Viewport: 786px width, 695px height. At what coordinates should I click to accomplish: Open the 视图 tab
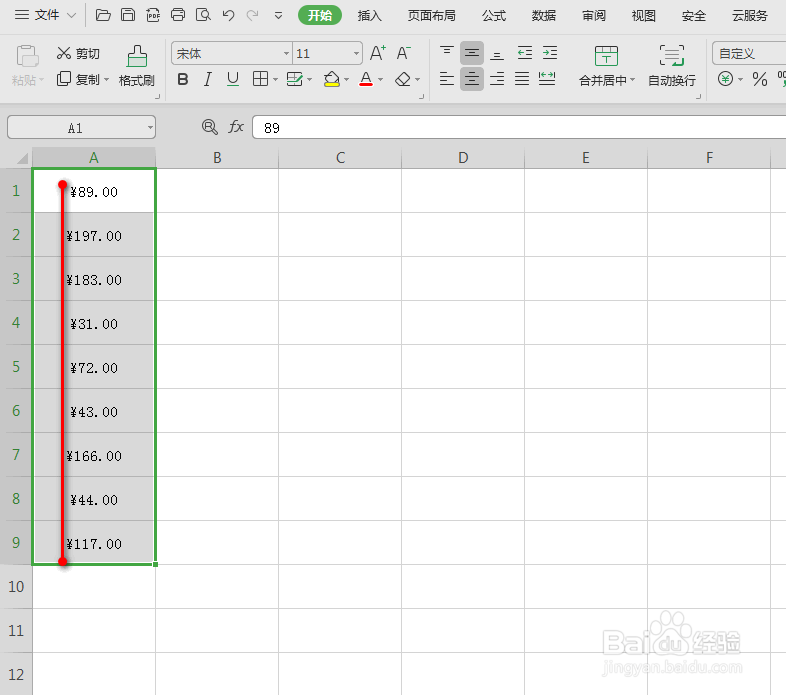point(644,16)
